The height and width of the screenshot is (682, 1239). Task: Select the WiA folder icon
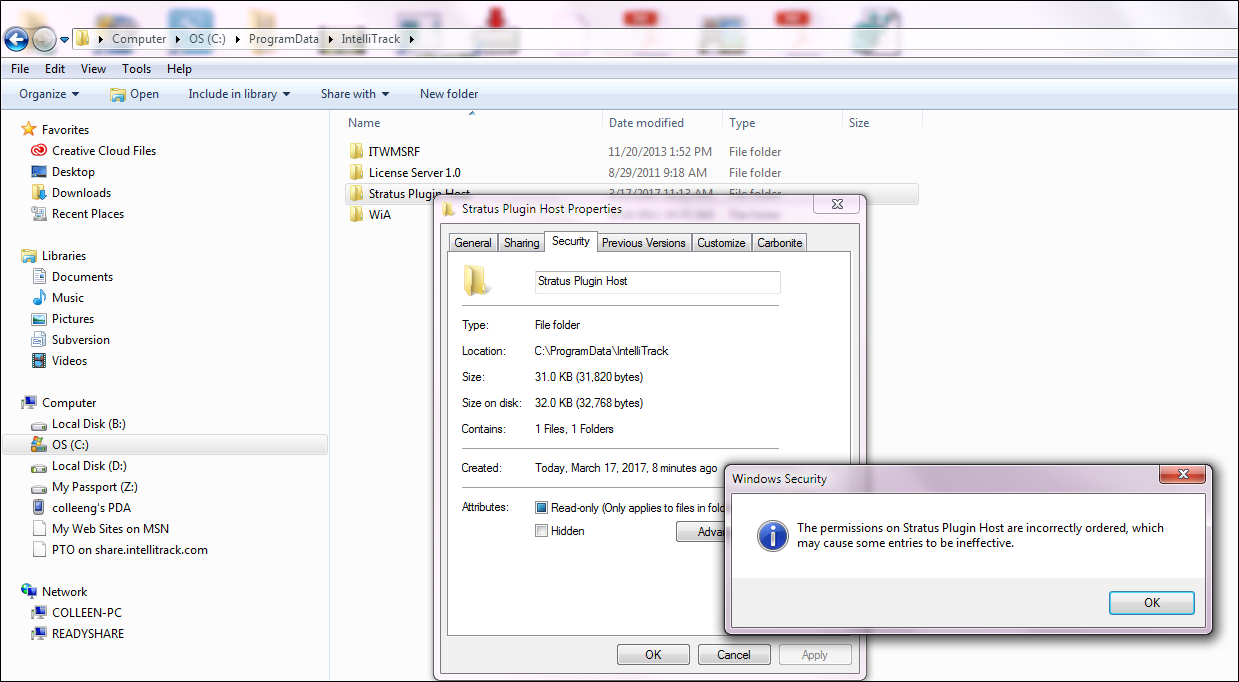tap(356, 215)
